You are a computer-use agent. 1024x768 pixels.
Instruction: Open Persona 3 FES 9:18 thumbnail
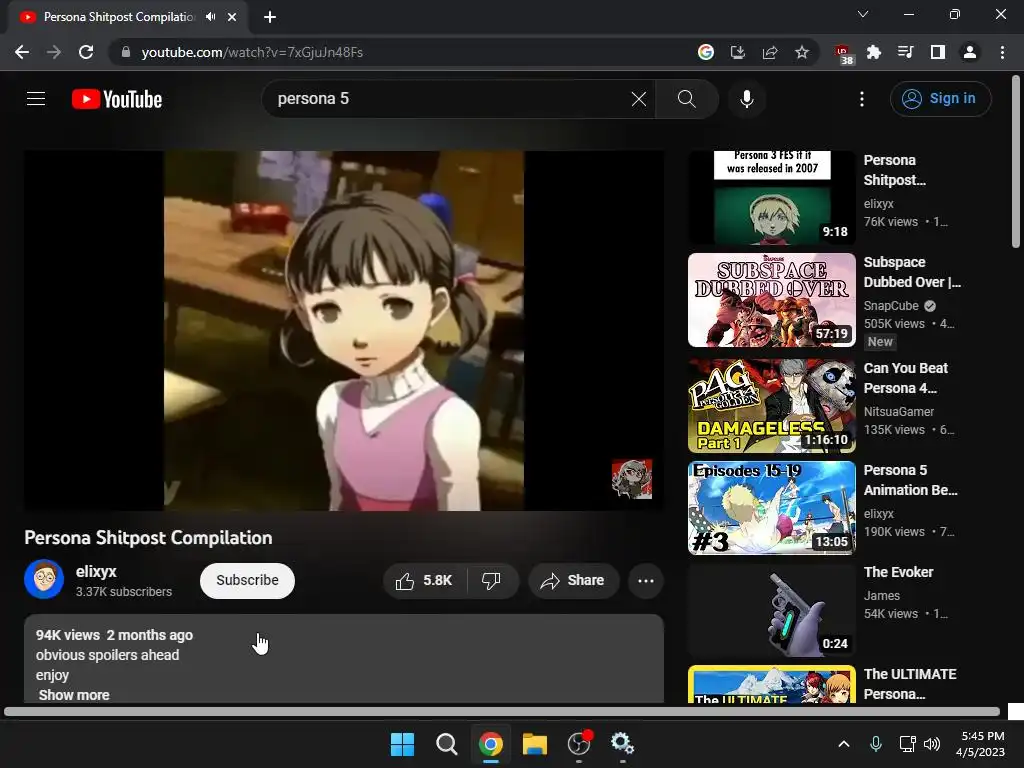[x=771, y=198]
